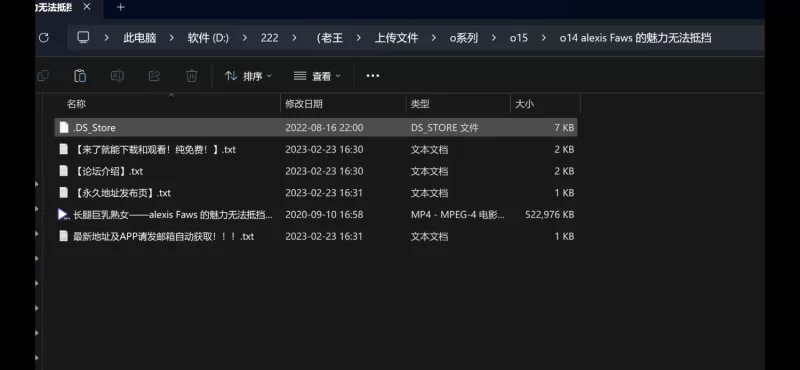Open the 查看 view dropdown
This screenshot has width=800, height=370.
tap(317, 76)
